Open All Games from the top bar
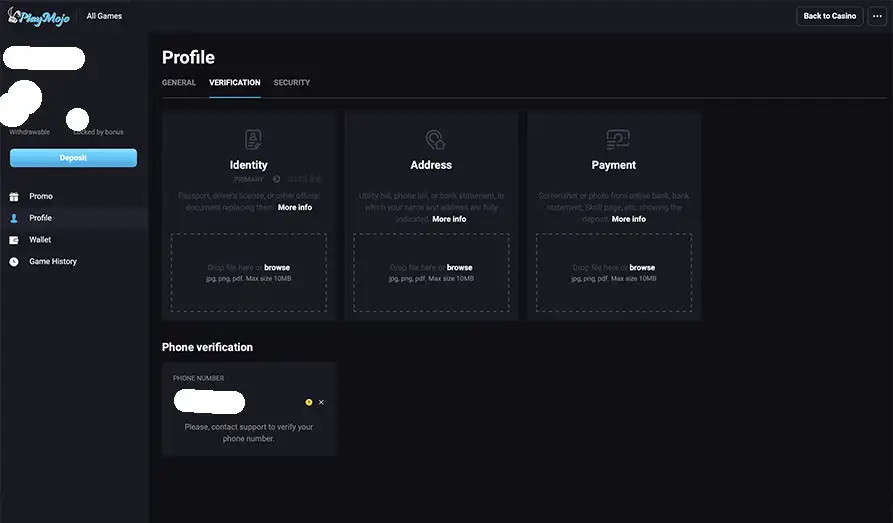893x523 pixels. coord(105,16)
